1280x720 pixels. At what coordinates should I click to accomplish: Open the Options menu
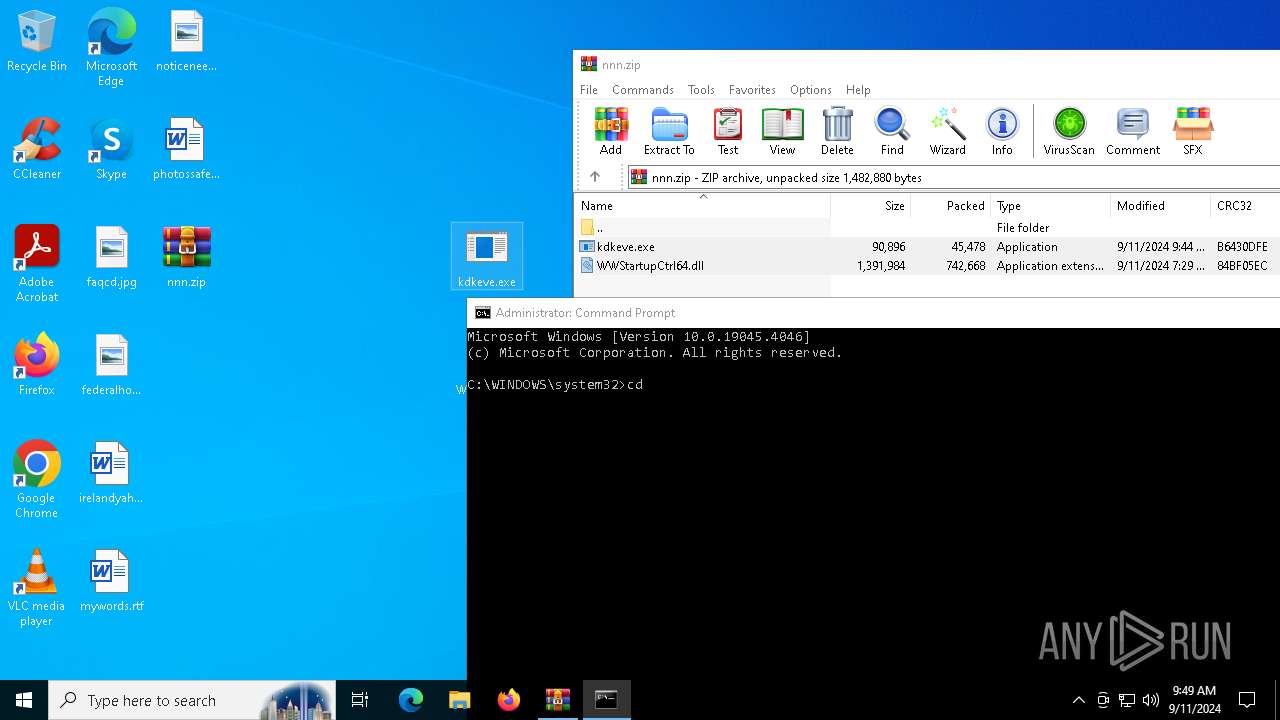pos(811,90)
